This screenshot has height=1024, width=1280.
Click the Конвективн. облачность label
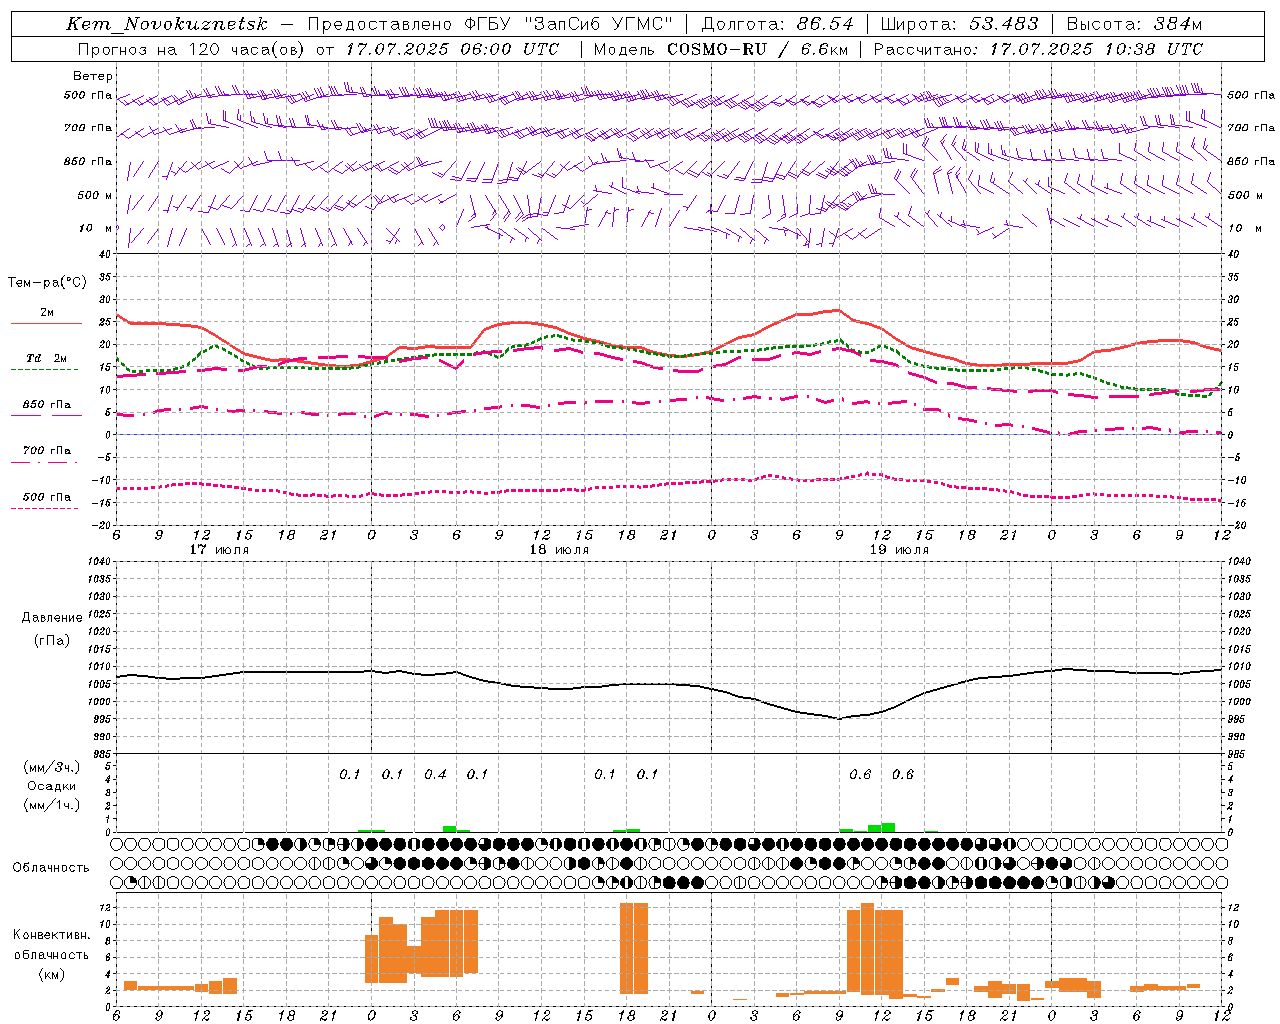tap(51, 945)
